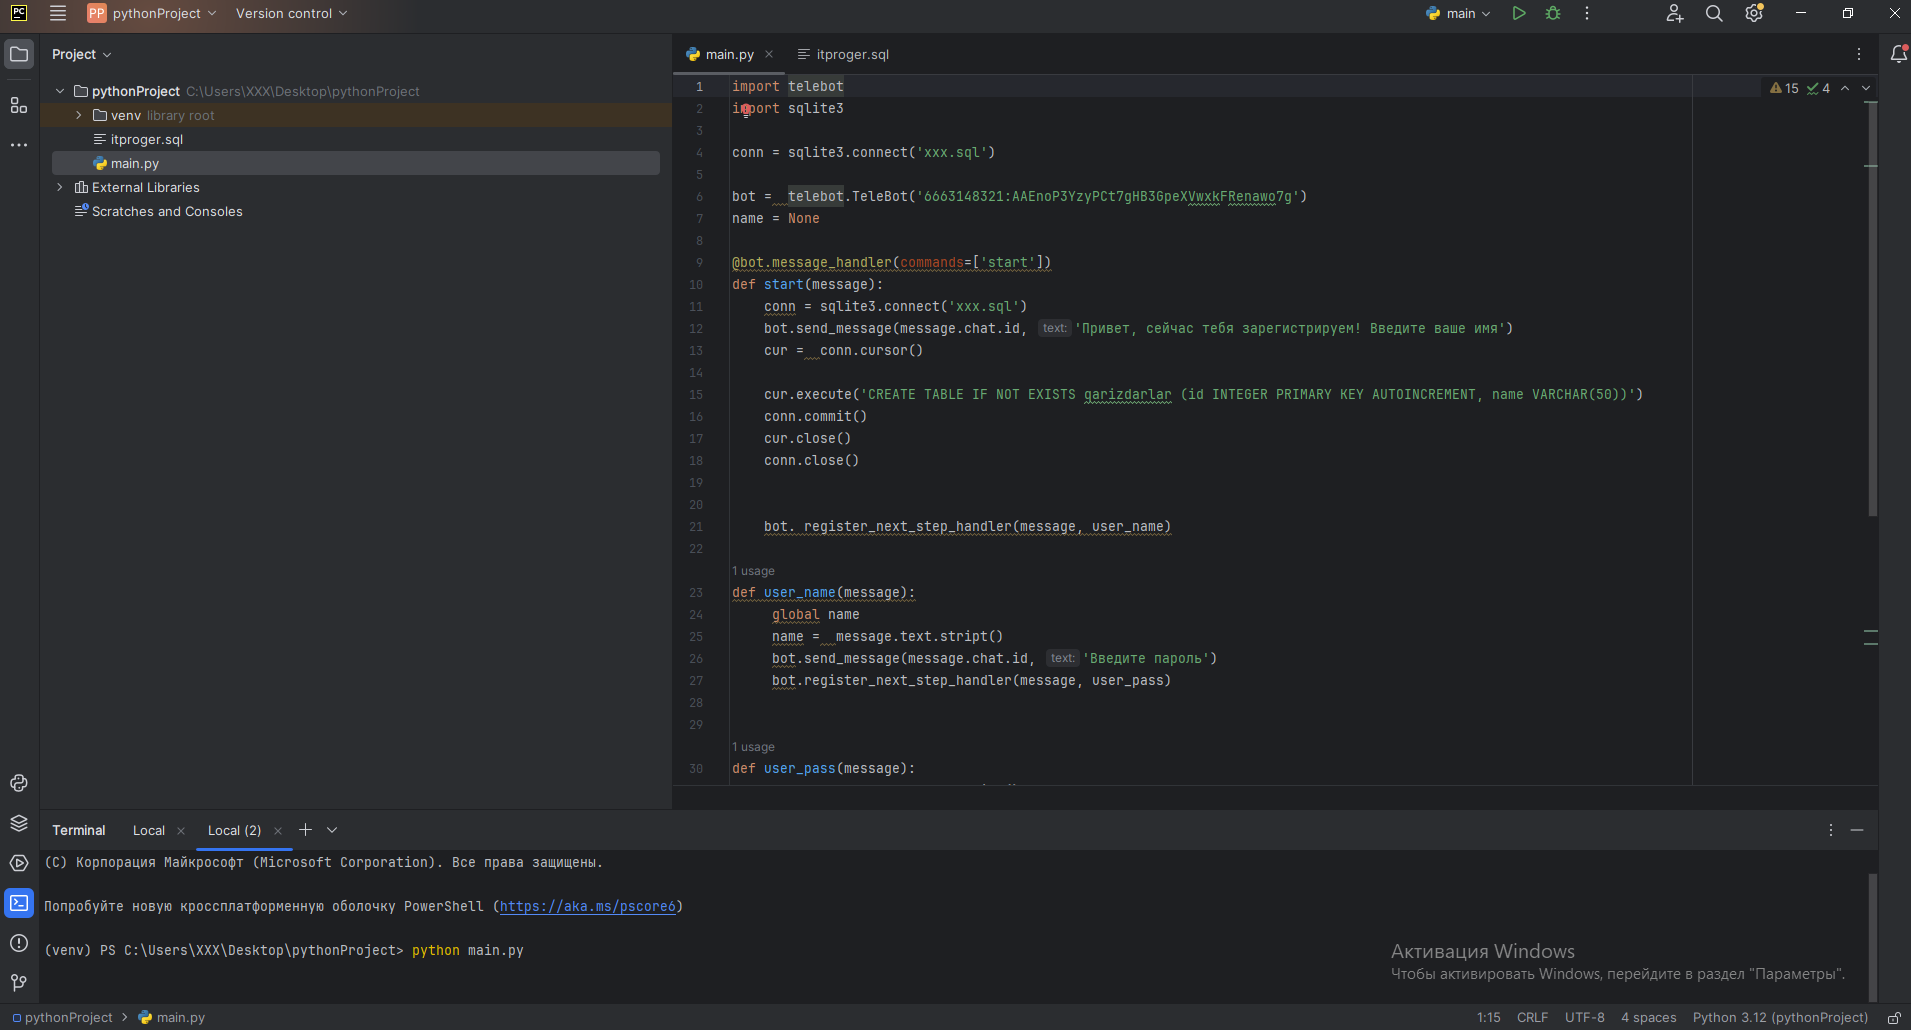
Task: Open IDE settings gear icon
Action: click(1754, 14)
